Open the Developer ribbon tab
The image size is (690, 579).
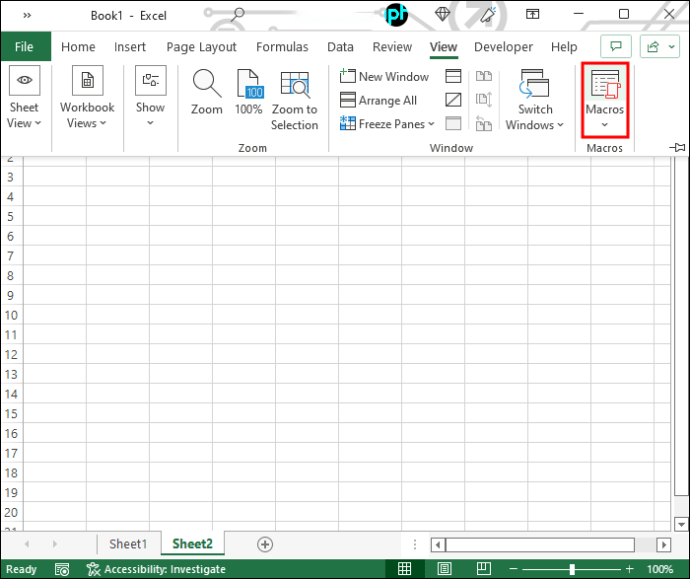(x=503, y=47)
